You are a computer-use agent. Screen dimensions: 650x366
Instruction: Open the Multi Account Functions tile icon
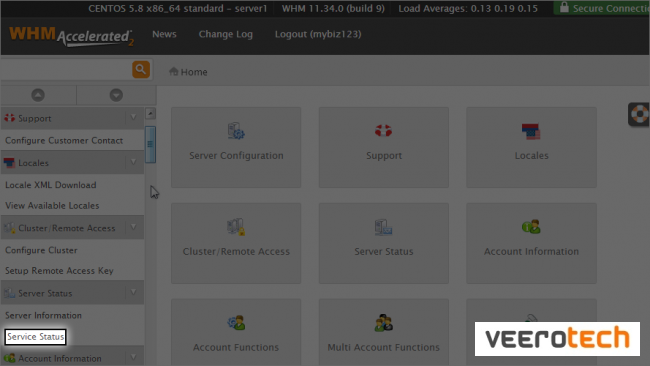[x=383, y=322]
